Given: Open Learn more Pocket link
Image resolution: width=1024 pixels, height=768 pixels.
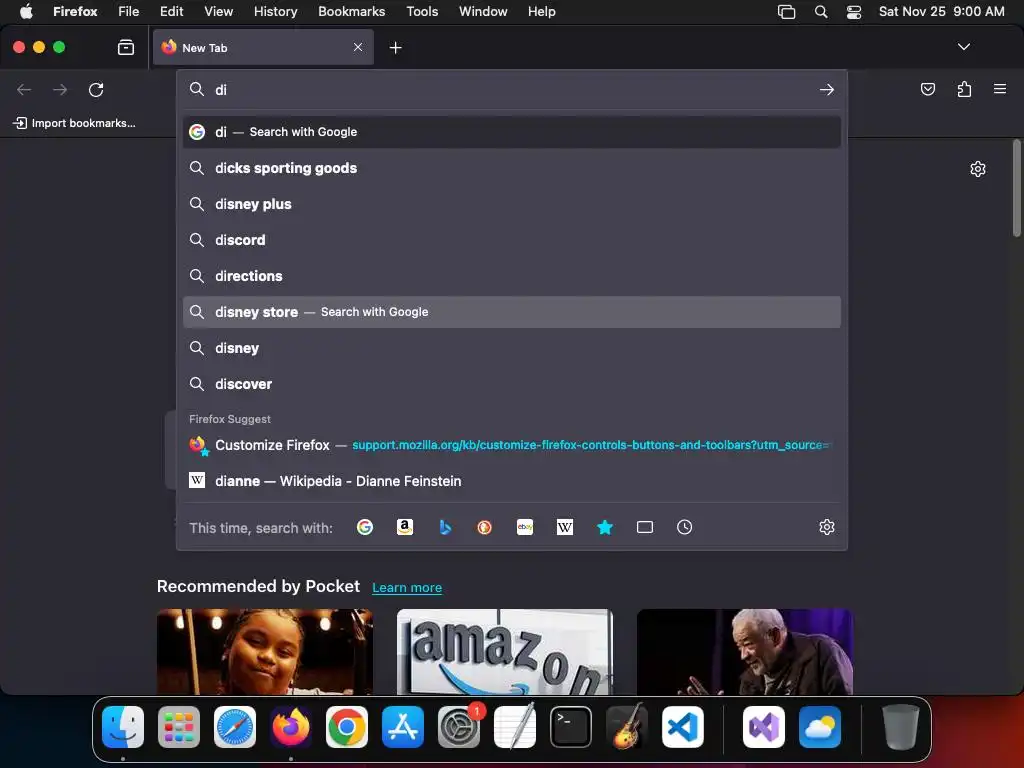Looking at the screenshot, I should click(x=407, y=588).
